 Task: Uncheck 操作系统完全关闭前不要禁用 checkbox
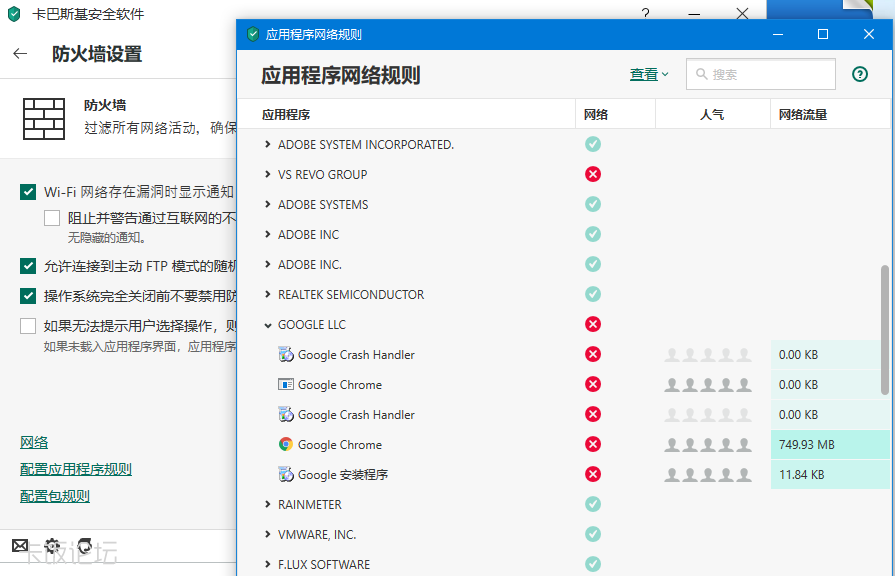(x=28, y=296)
